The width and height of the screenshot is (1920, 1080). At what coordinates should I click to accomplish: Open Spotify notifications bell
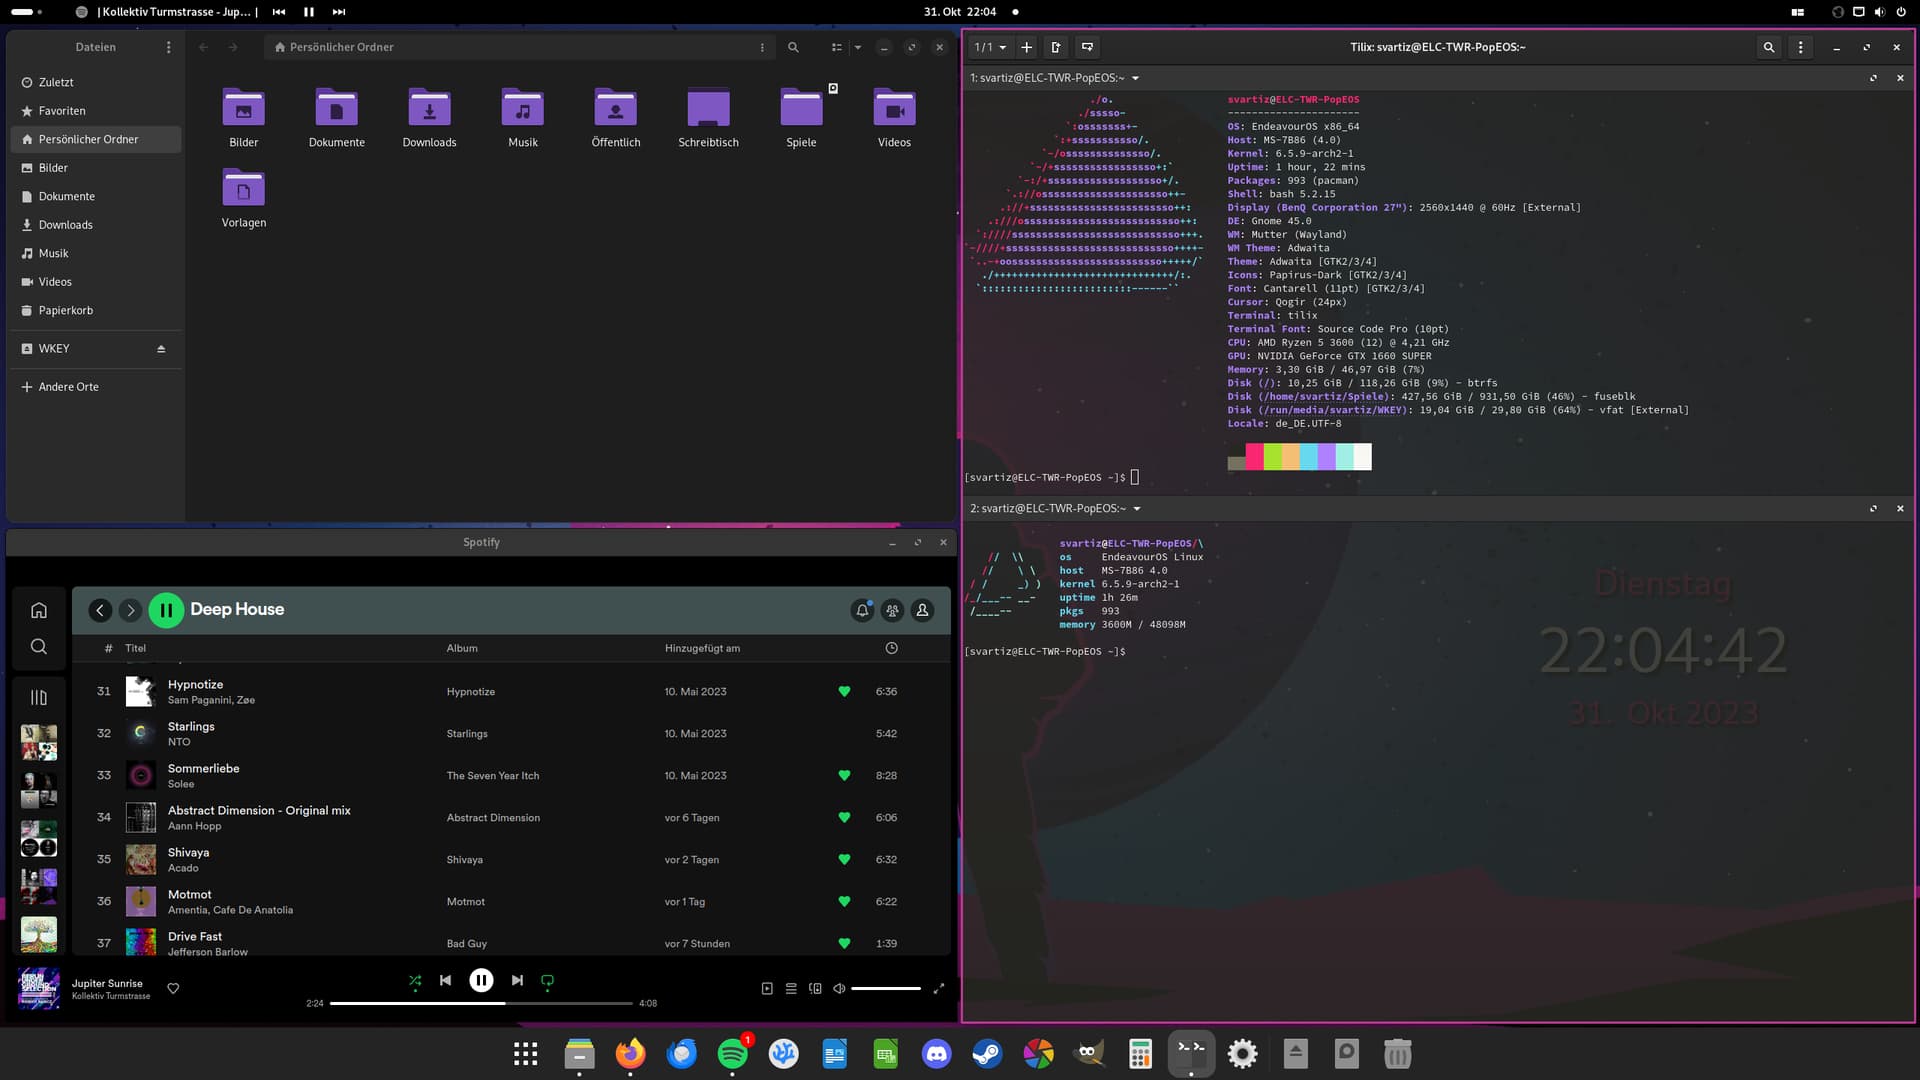point(862,610)
